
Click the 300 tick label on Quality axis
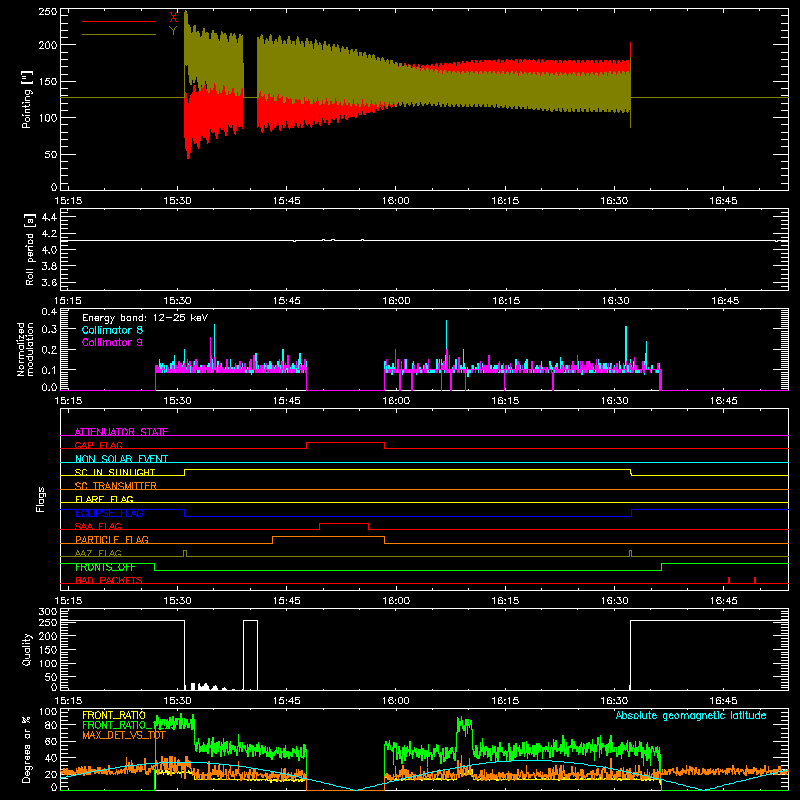48,612
